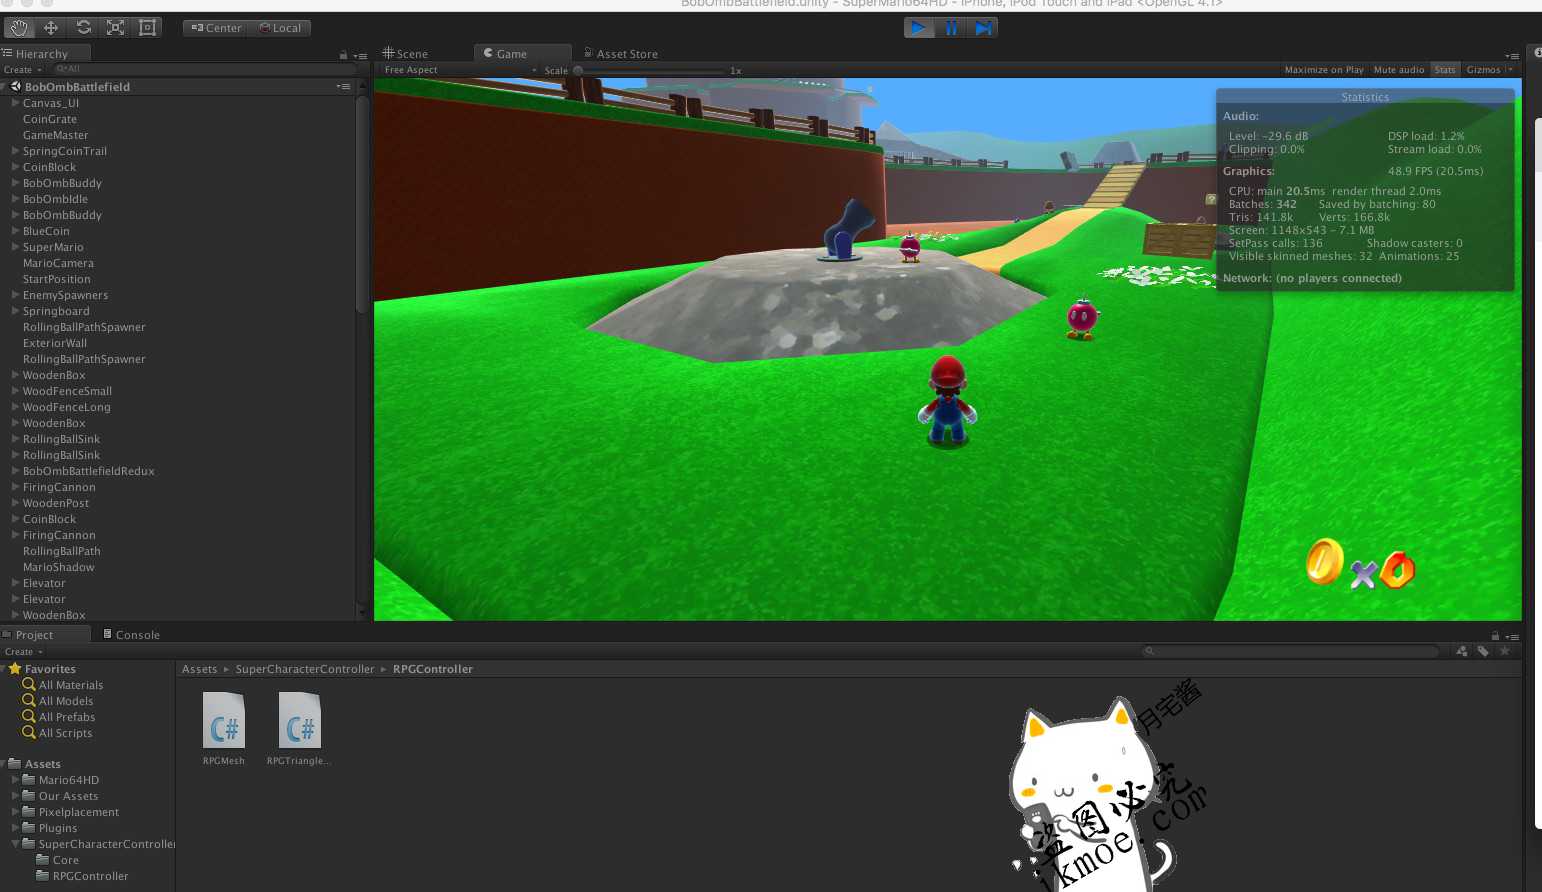Click Search by Label icon in Project
This screenshot has height=892, width=1542.
(x=1483, y=651)
